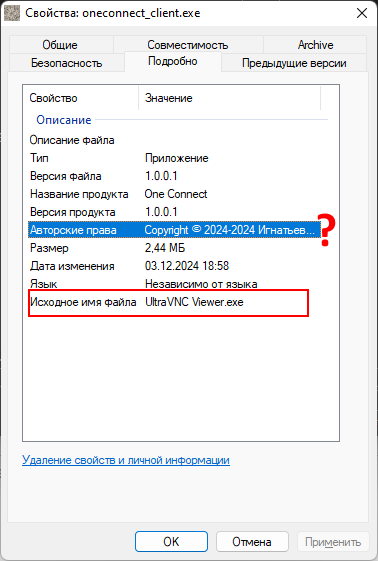Viewport: 378px width, 561px height.
Task: Open Удаление свойств и личной информации link
Action: click(126, 460)
